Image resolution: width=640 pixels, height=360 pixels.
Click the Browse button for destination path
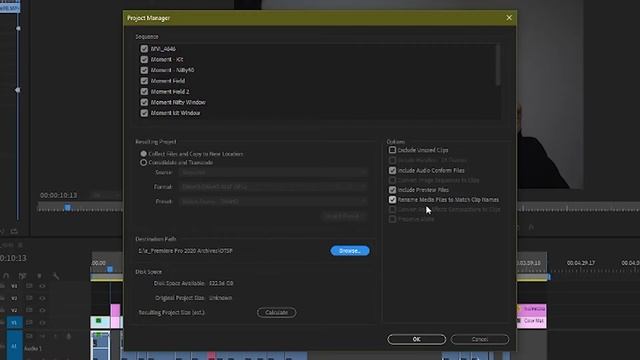click(350, 251)
